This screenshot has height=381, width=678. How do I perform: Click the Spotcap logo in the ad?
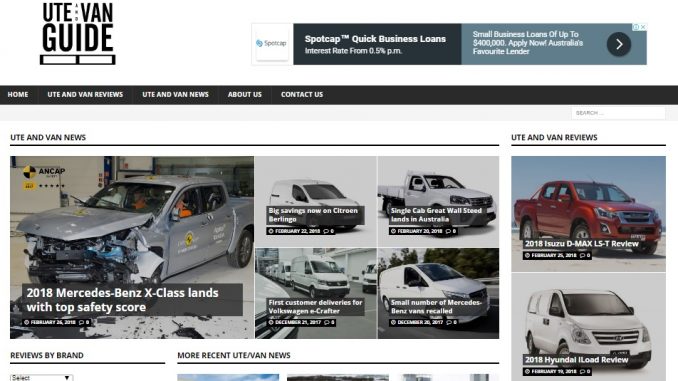(x=272, y=43)
